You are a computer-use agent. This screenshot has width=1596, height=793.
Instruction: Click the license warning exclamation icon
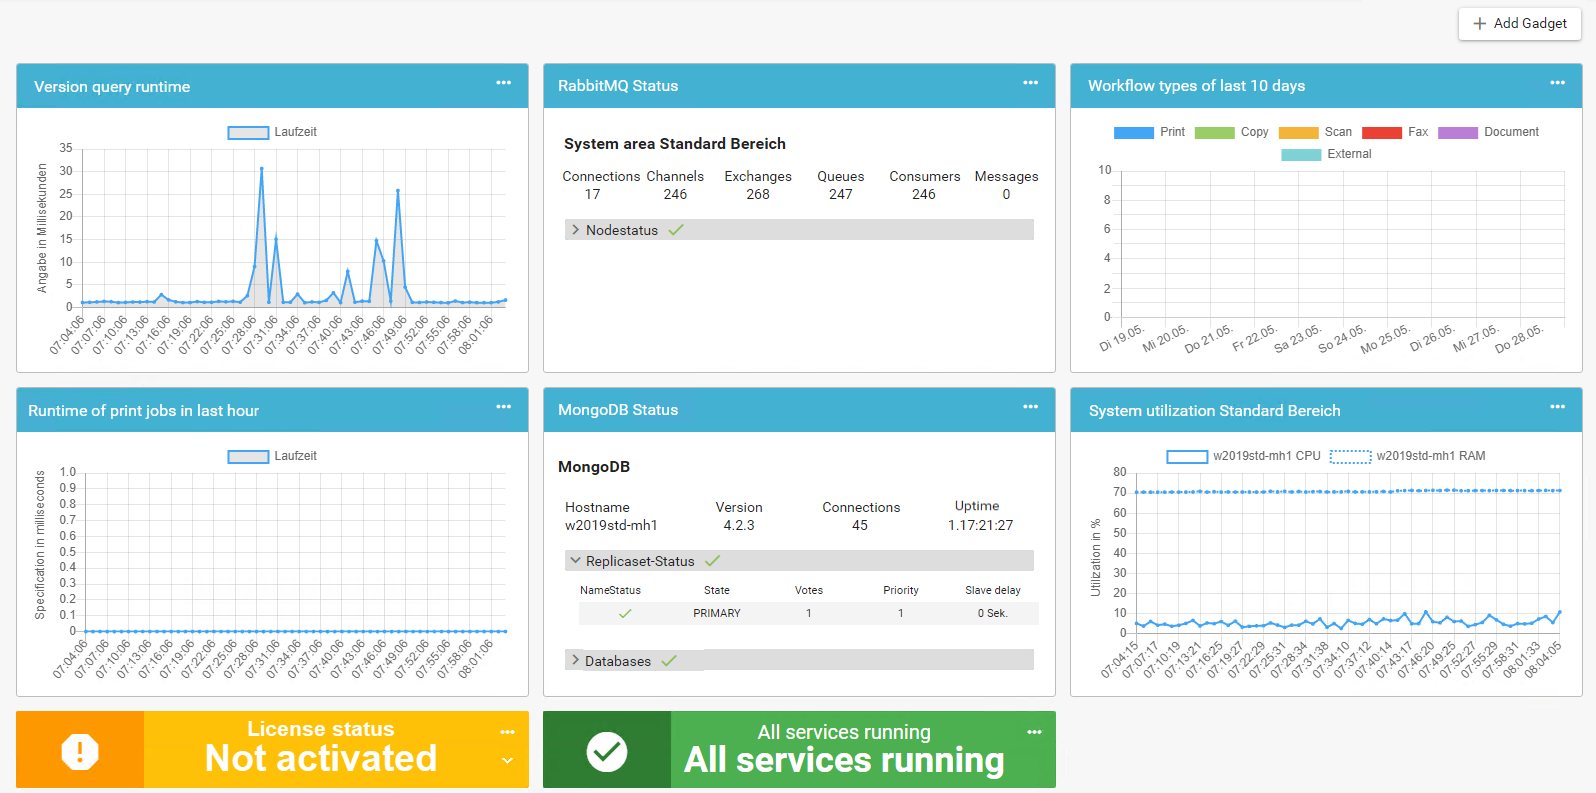80,751
